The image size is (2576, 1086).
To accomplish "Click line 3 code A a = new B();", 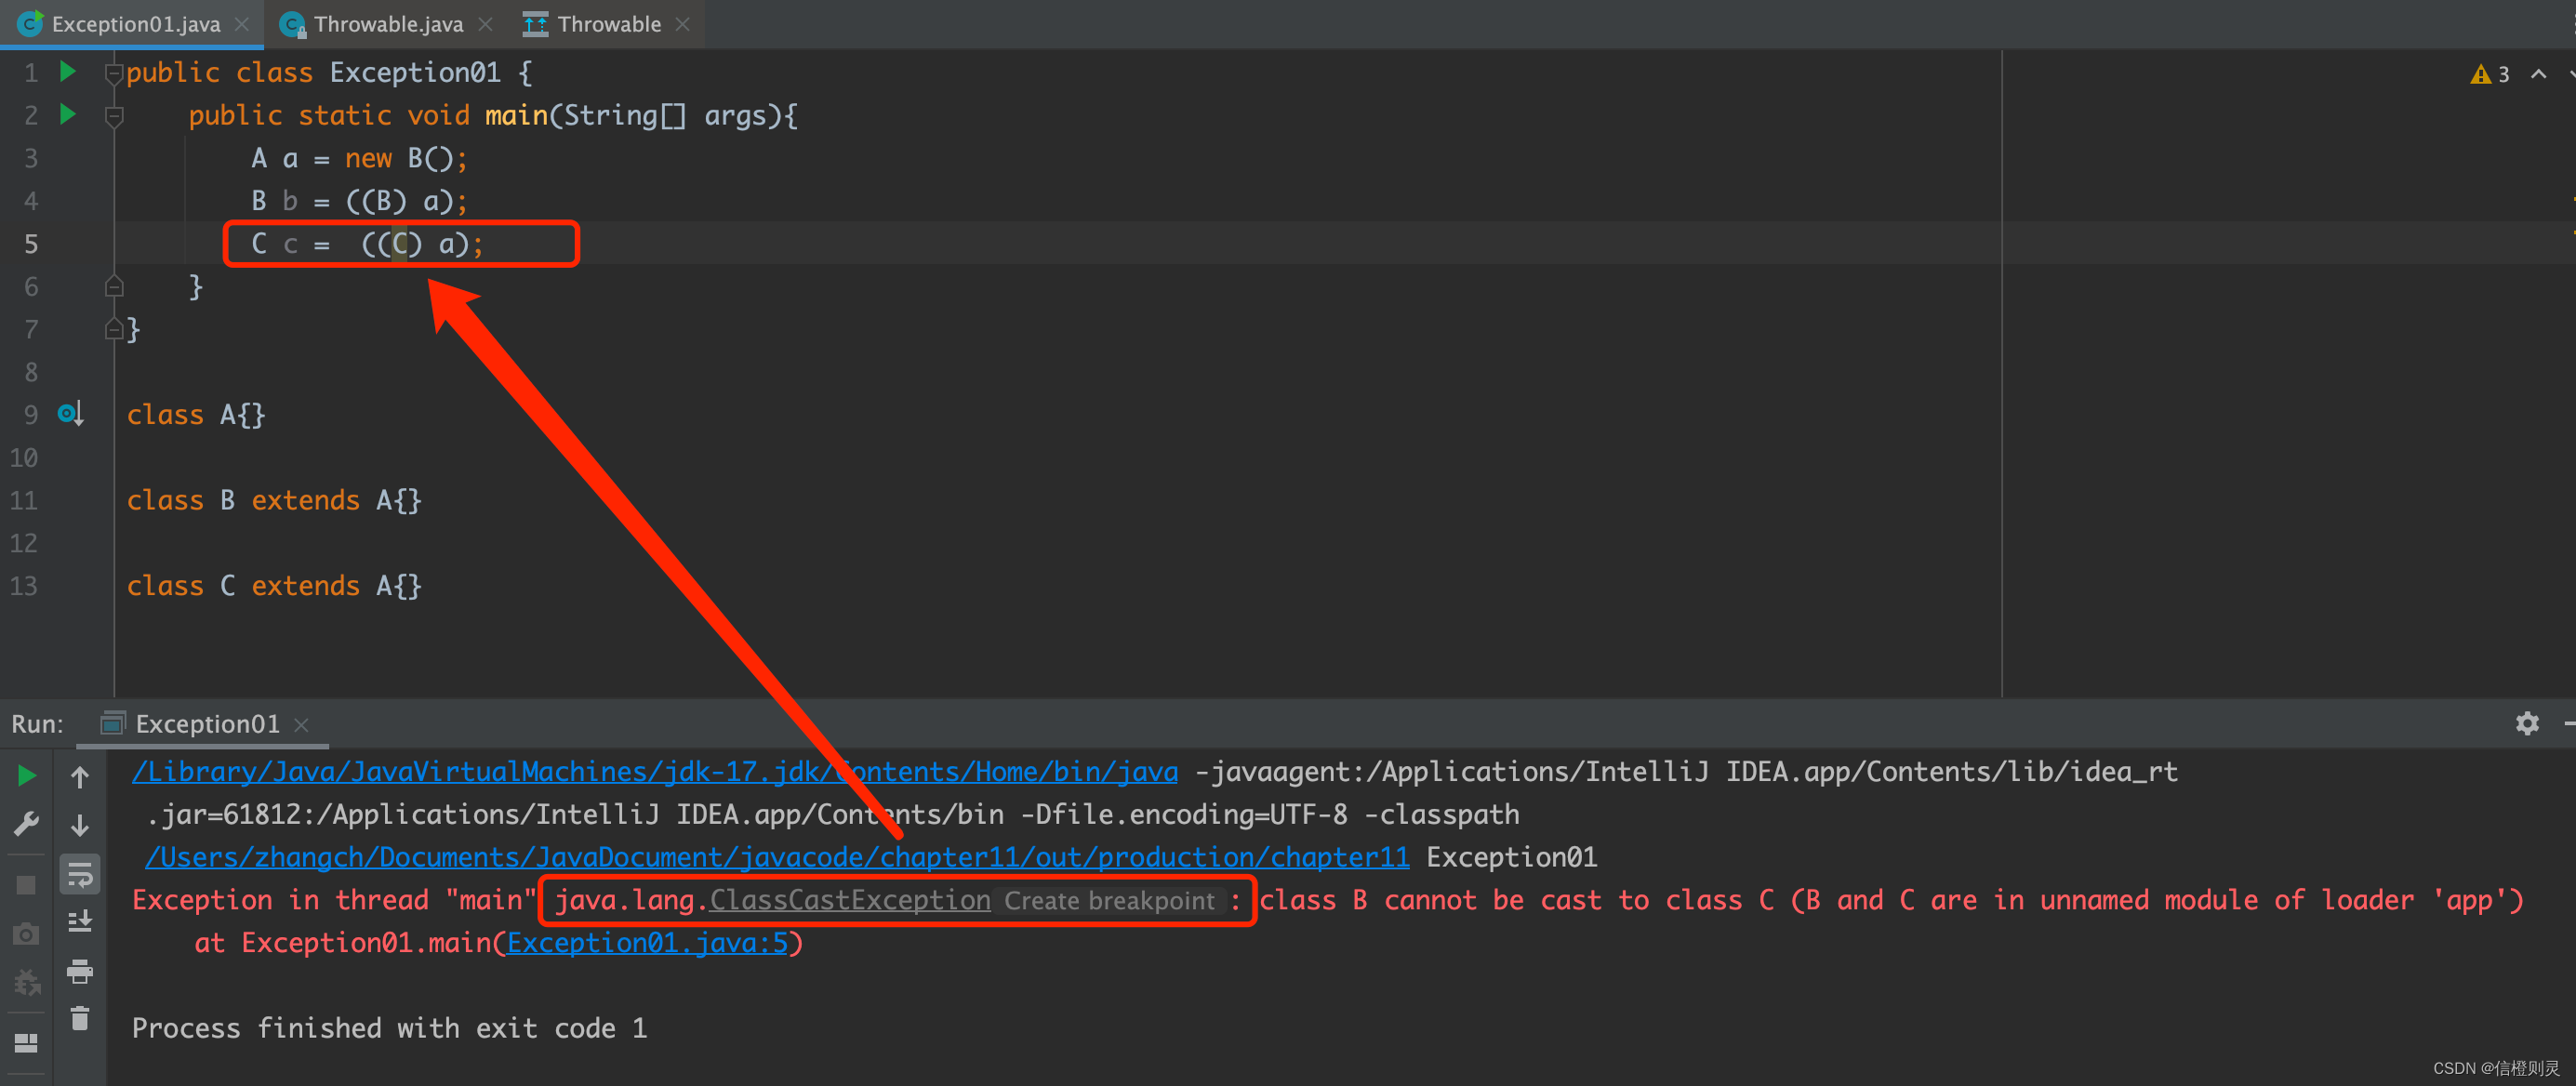I will tap(359, 158).
